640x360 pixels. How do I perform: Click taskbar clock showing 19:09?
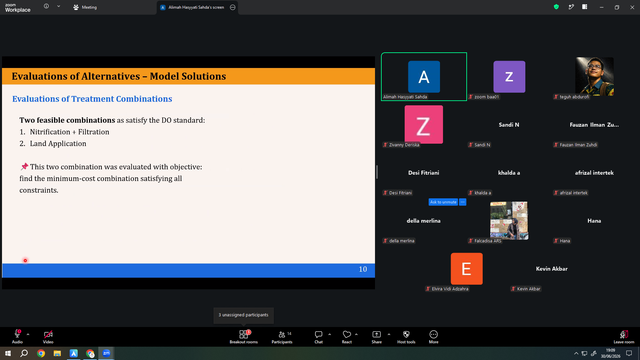[610, 353]
